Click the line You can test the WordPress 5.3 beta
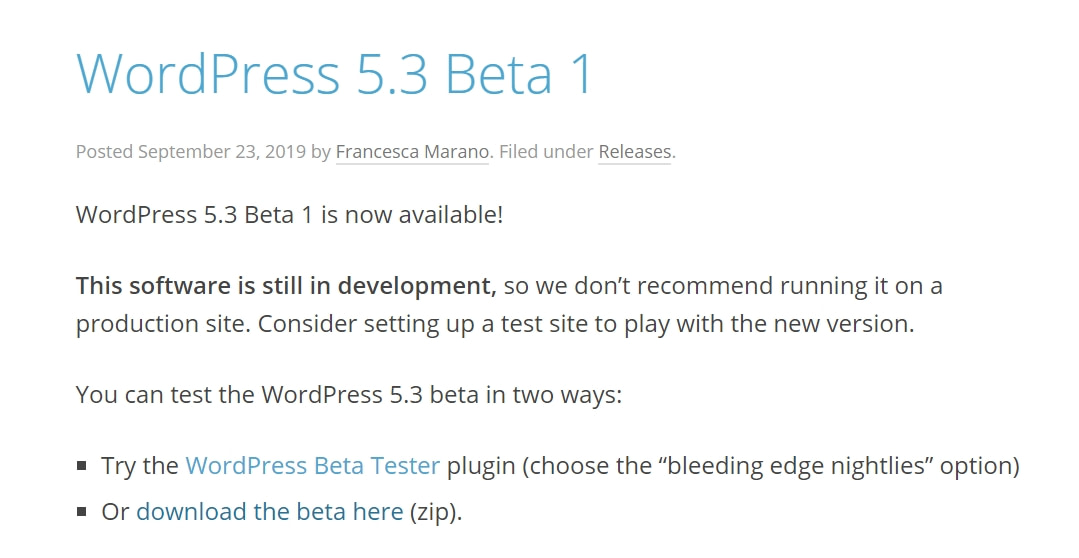Screen dimensions: 1079x558 pos(349,395)
